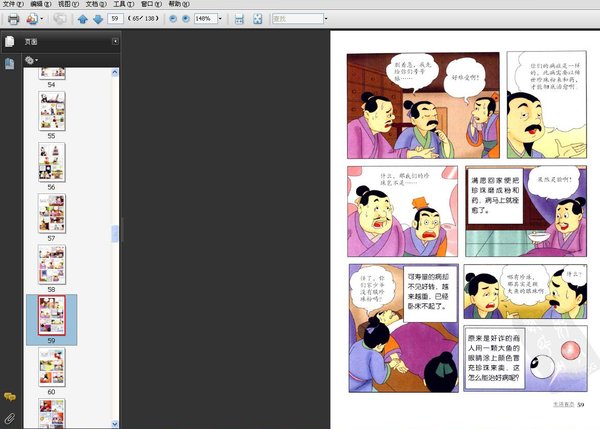Click the greyed-out globe toolbar icon
This screenshot has width=600, height=429.
click(59, 19)
